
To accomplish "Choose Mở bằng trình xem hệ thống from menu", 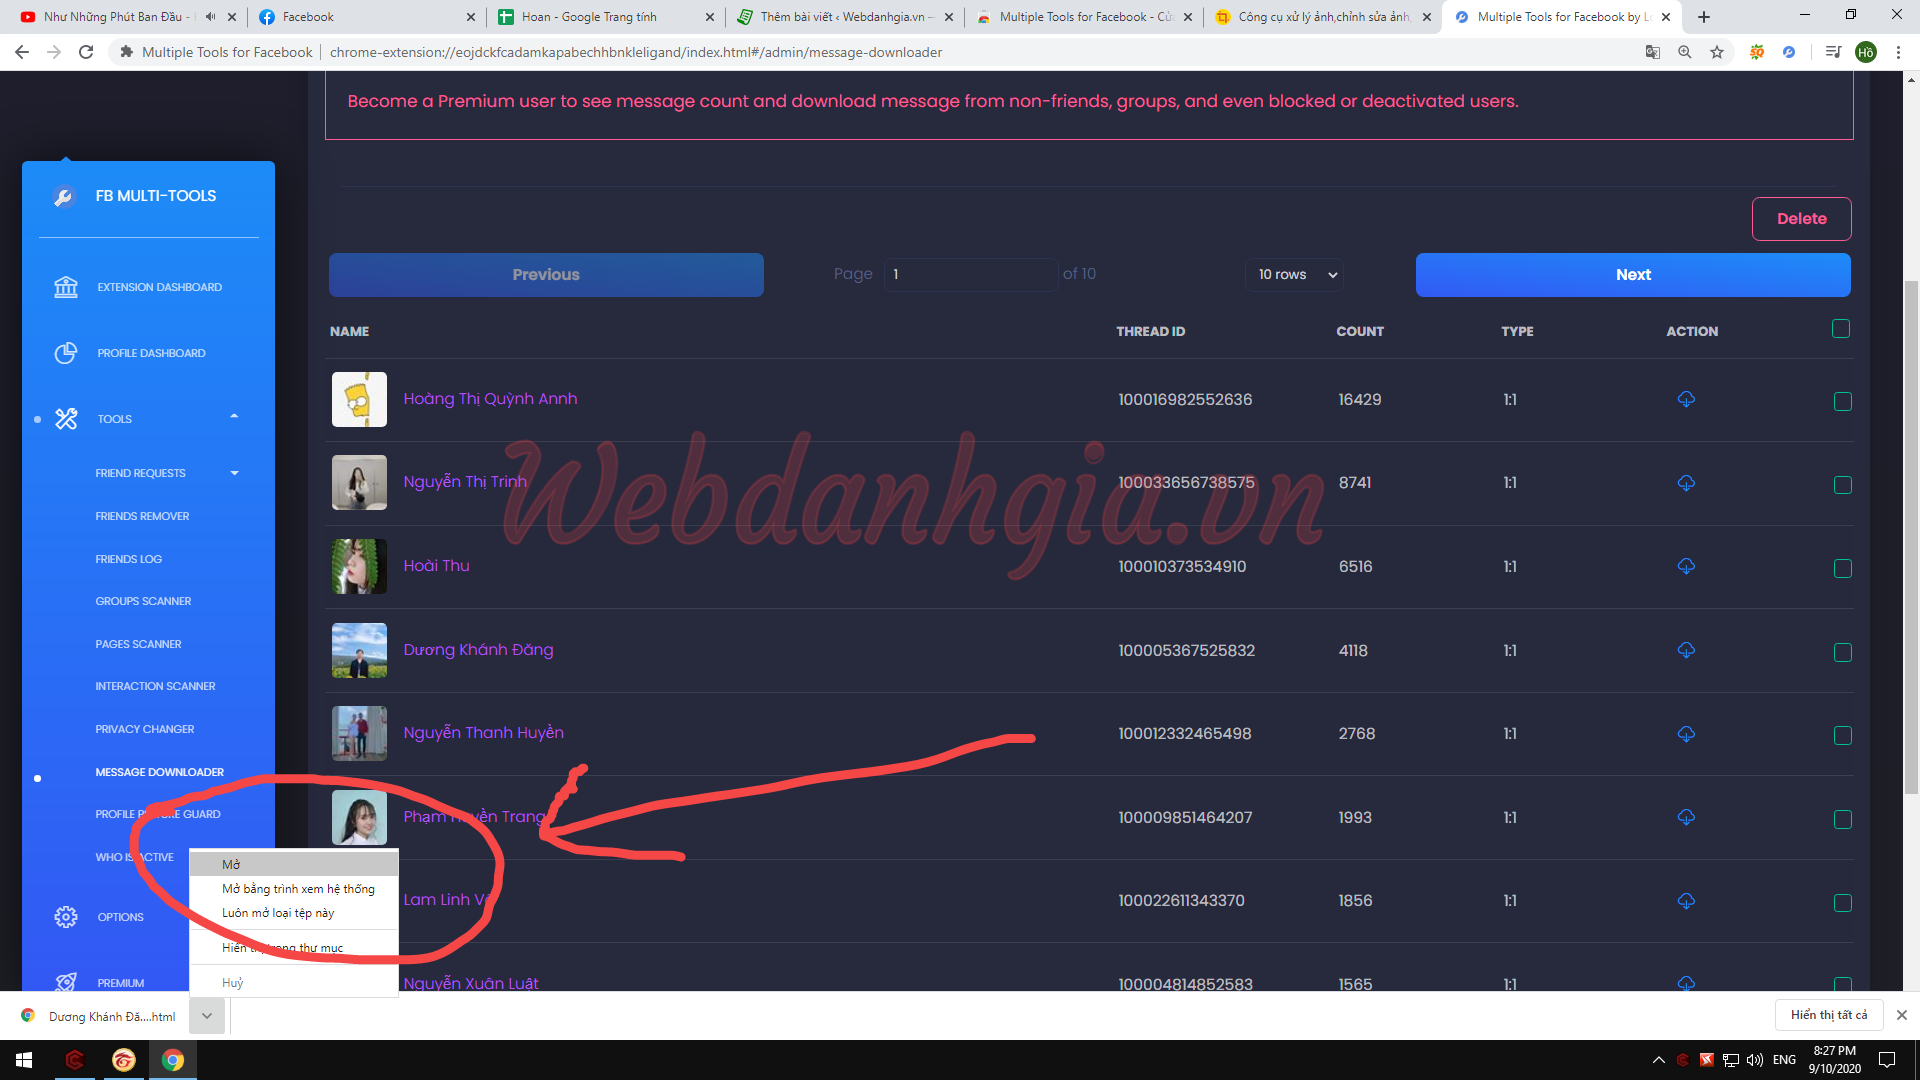I will click(x=297, y=888).
